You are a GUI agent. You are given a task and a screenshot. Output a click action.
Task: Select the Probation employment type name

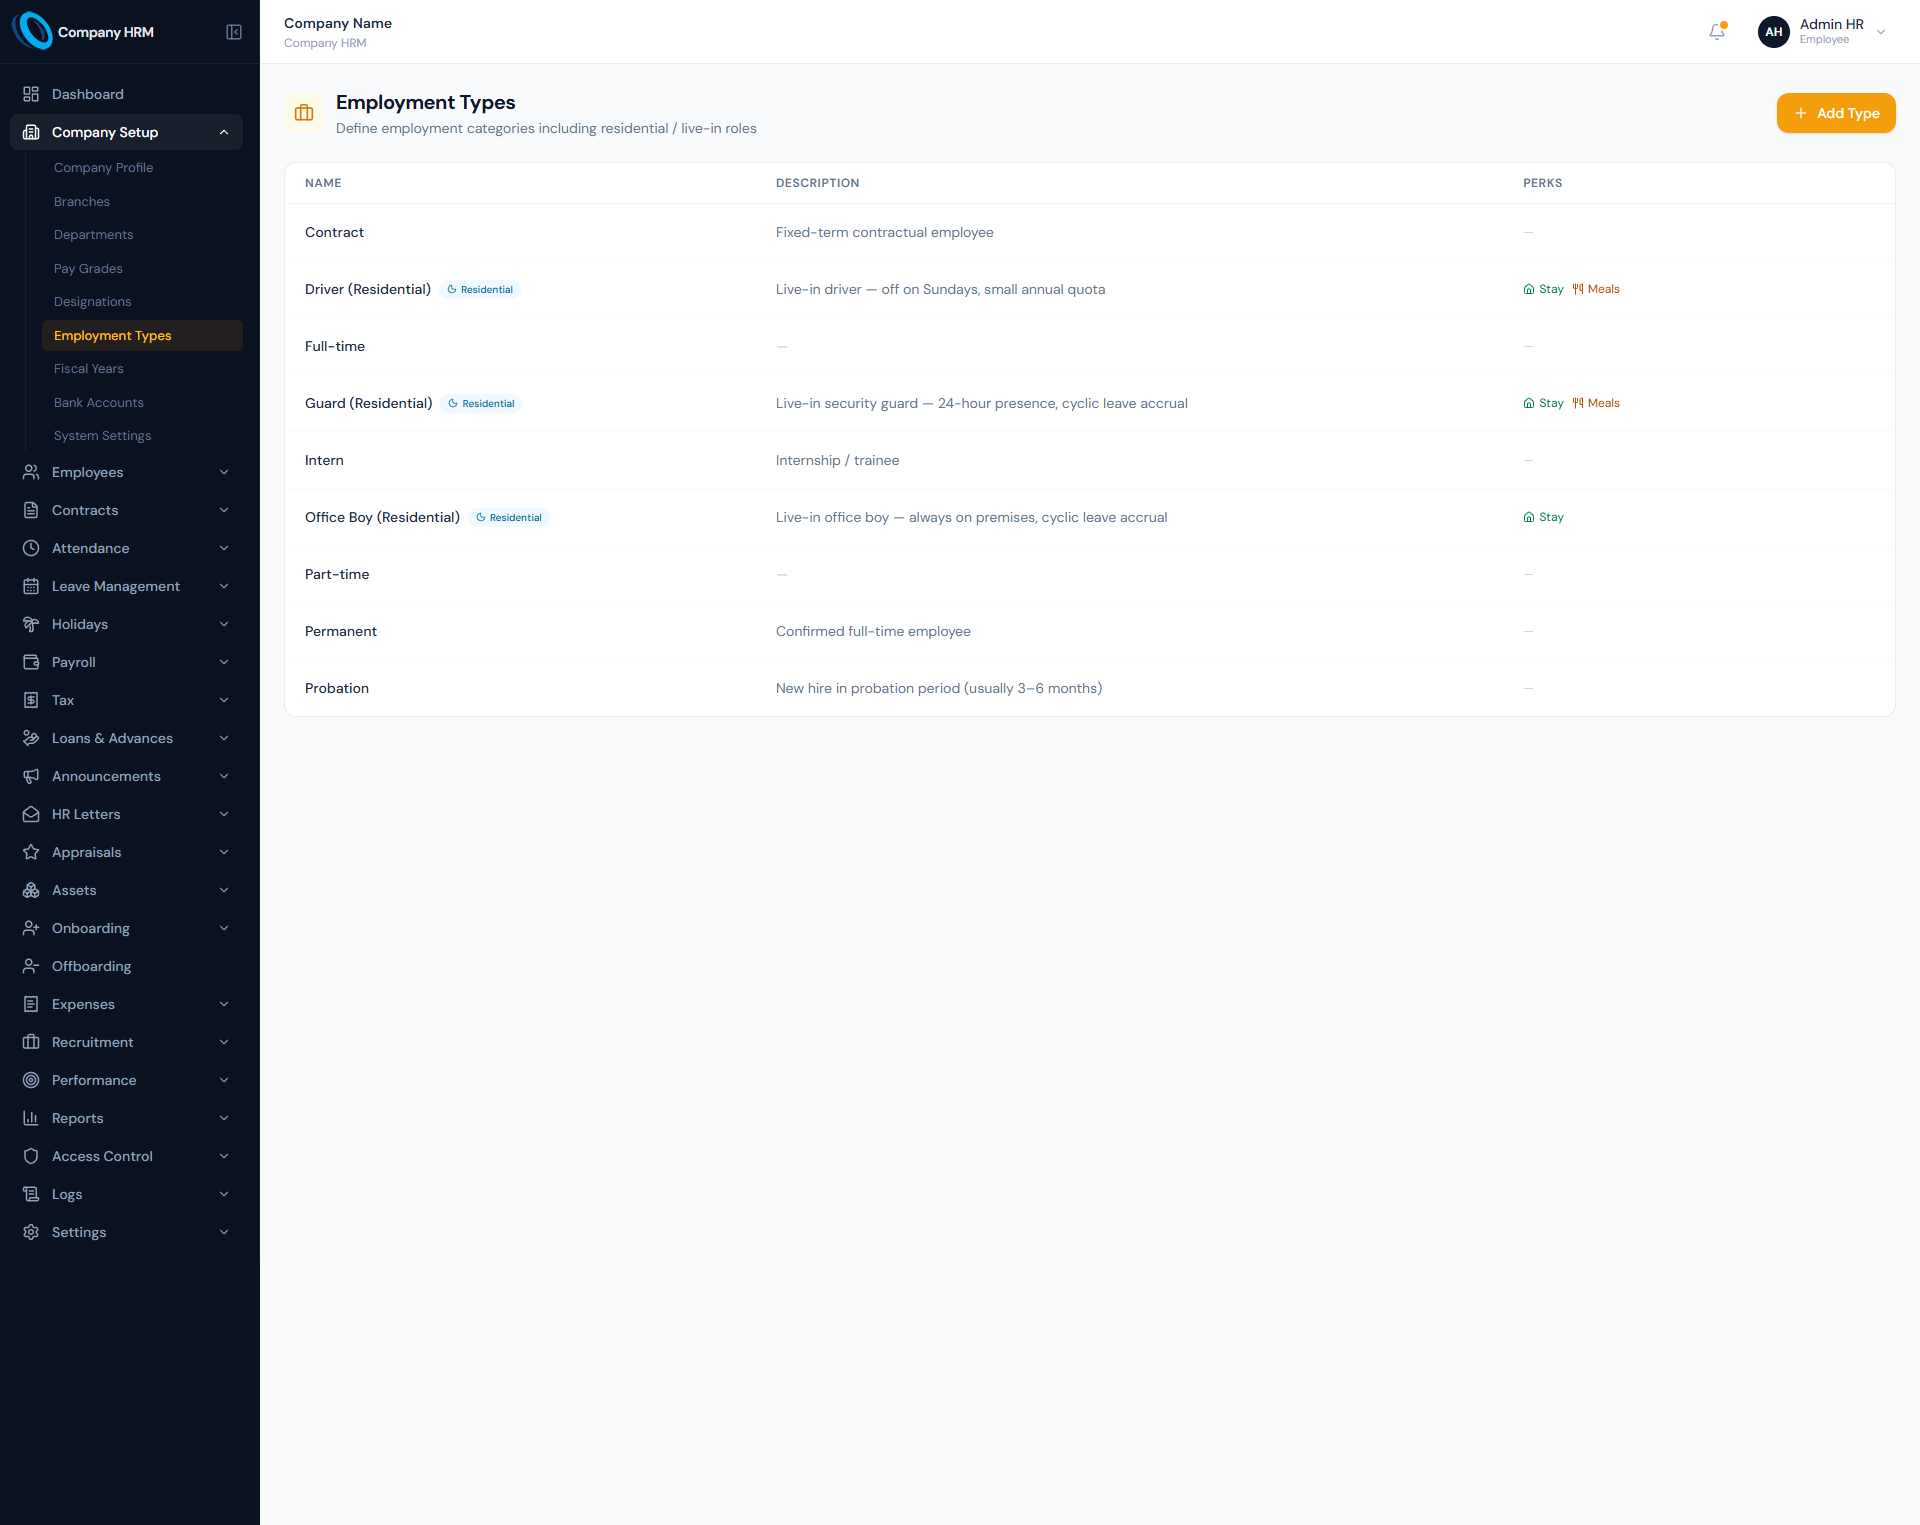337,688
